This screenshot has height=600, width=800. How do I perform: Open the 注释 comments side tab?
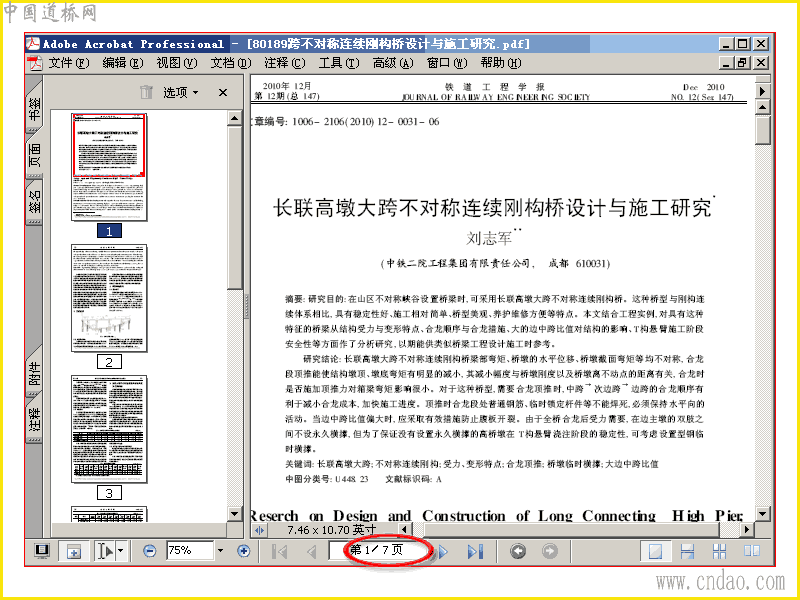(x=34, y=419)
